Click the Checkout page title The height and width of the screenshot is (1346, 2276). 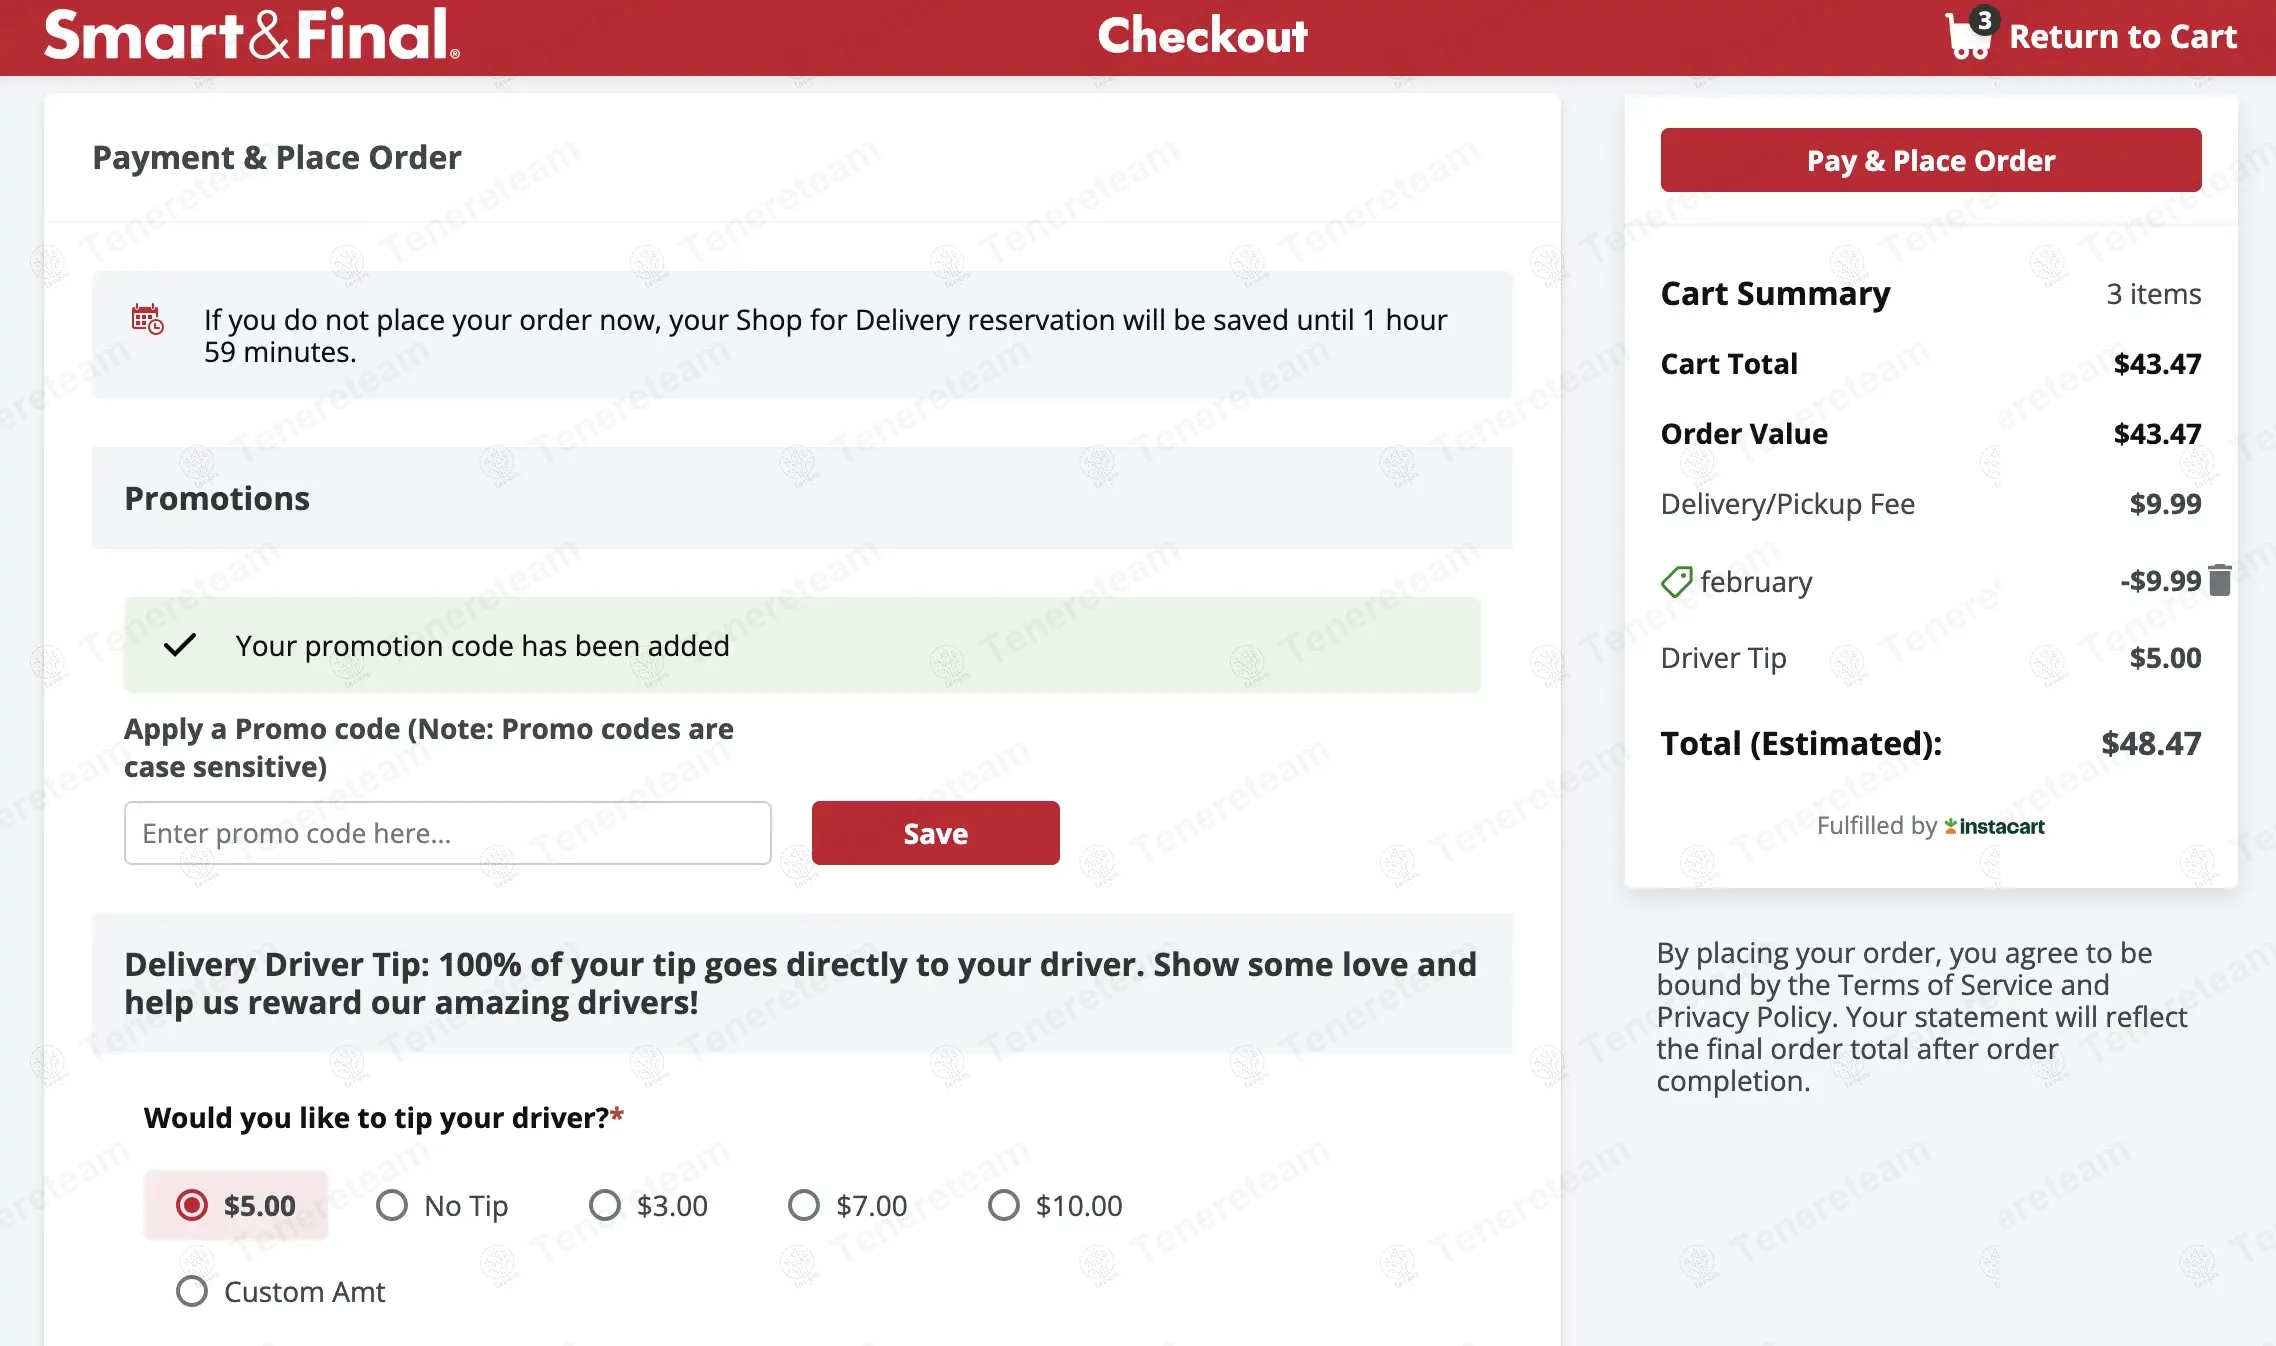(x=1202, y=36)
